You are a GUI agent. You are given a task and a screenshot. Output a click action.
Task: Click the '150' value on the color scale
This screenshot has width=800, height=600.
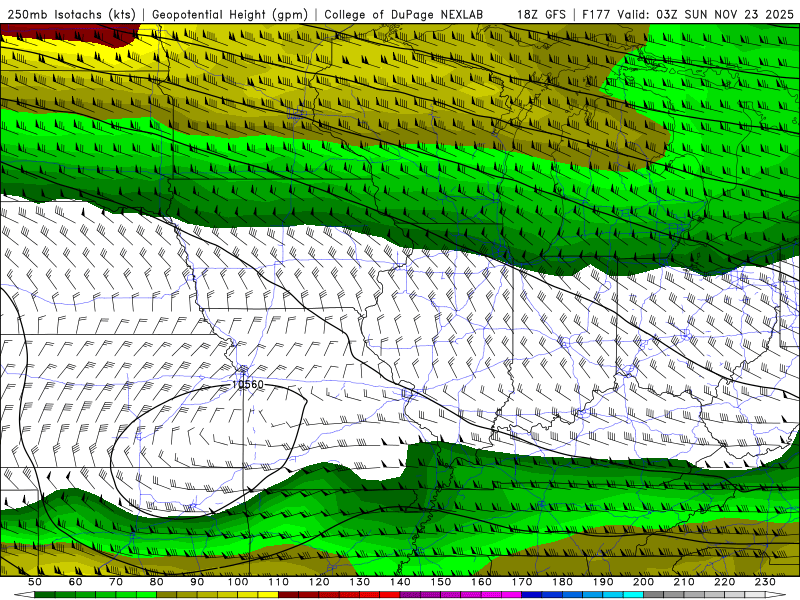(x=441, y=582)
